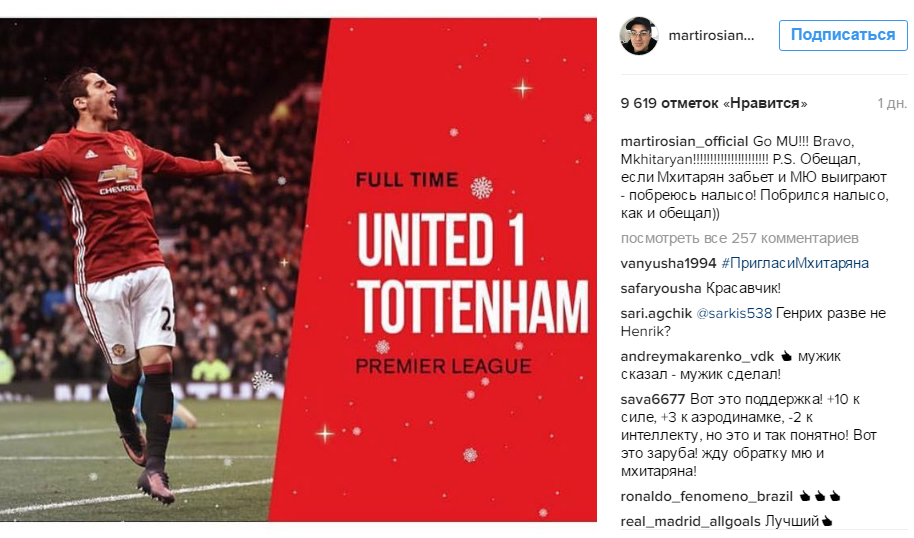Open ronaldo_fenomeno_brazil commenter profile
Viewport: 914px width, 538px height.
pyautogui.click(x=706, y=497)
